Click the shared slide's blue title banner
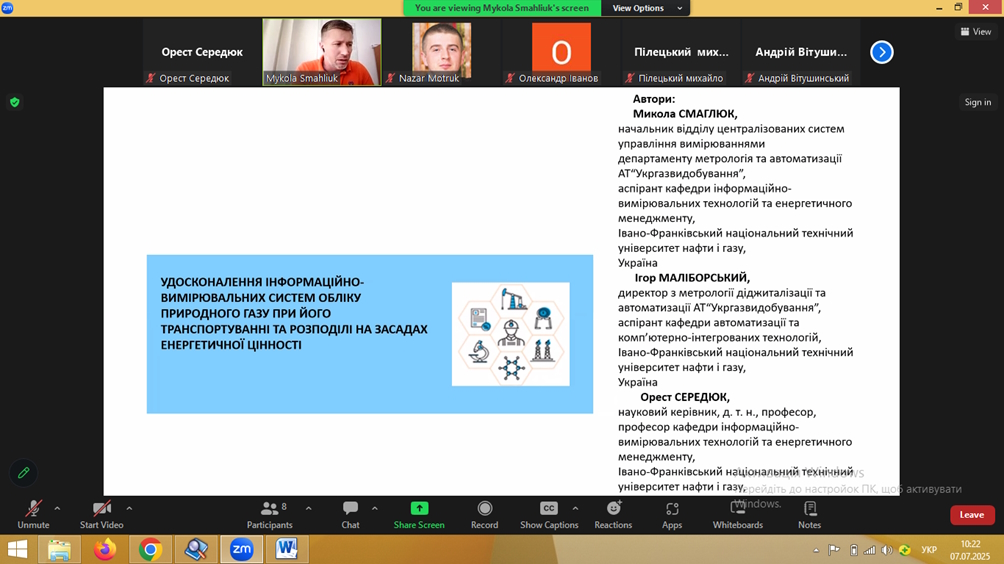The width and height of the screenshot is (1004, 564). point(369,334)
